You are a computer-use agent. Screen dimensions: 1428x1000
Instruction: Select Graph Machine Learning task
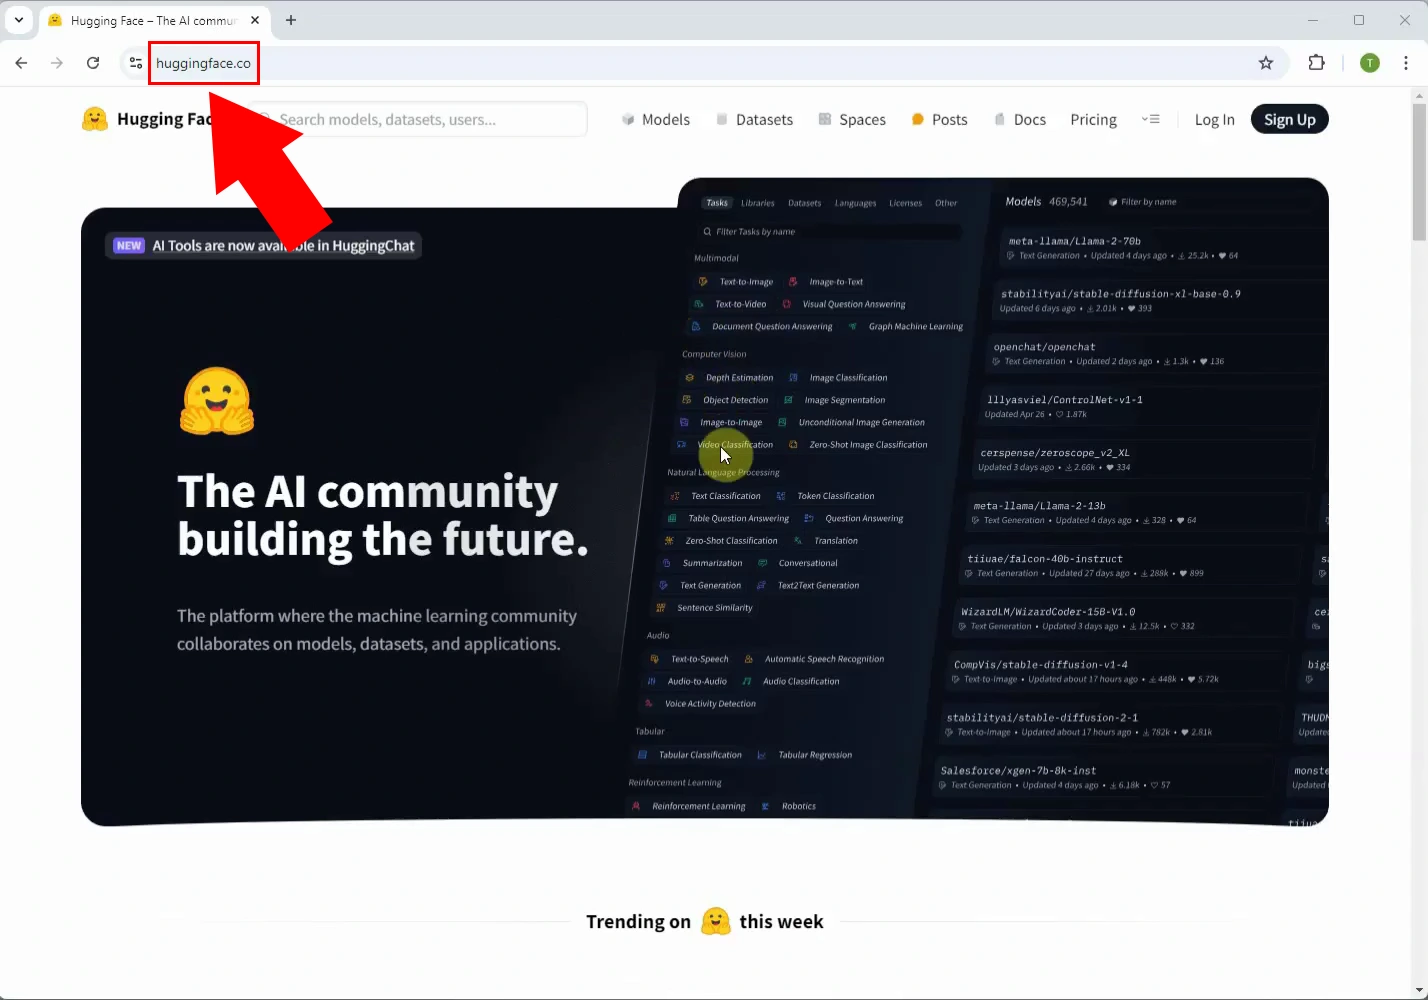[x=906, y=326]
